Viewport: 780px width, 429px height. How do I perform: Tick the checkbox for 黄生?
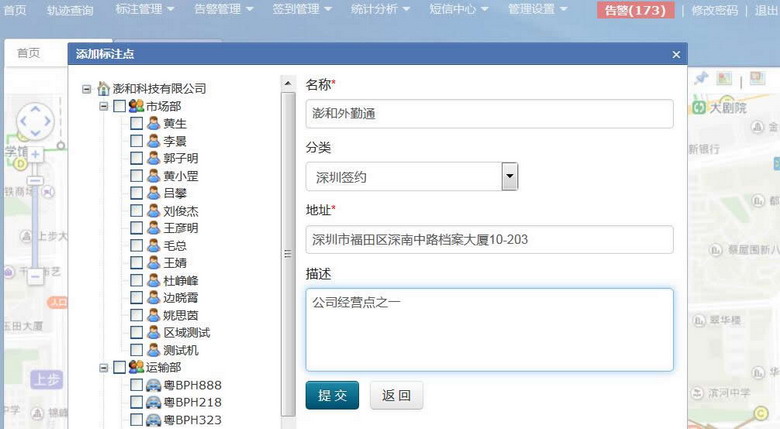click(x=136, y=123)
